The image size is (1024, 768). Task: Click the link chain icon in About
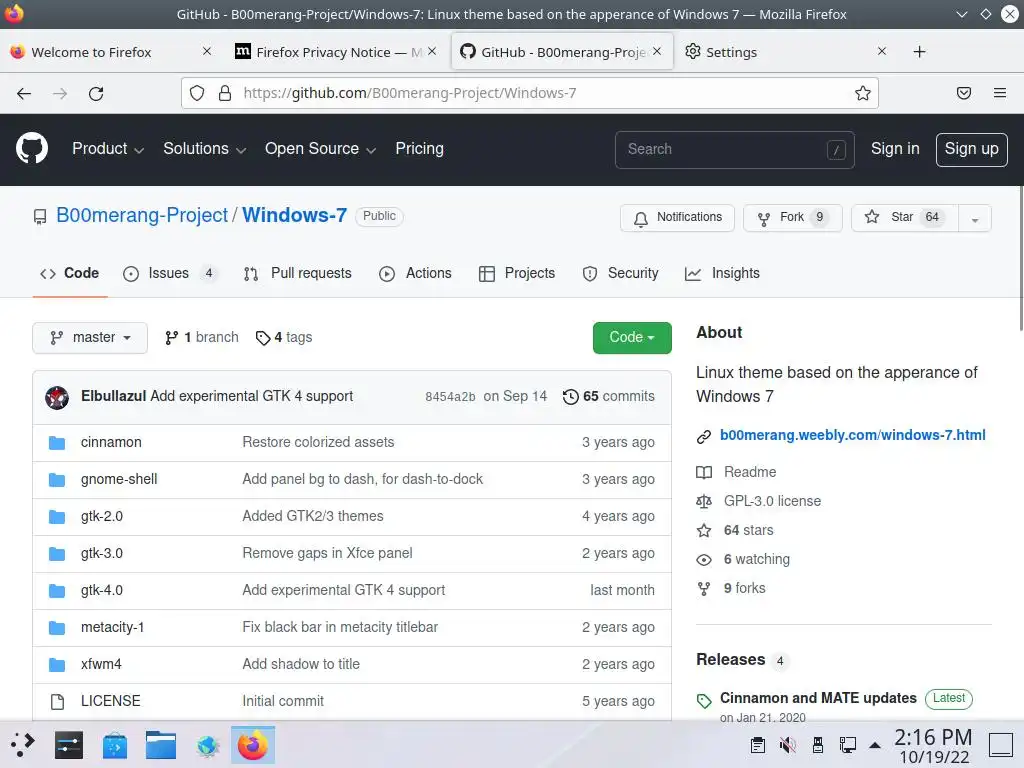click(x=703, y=436)
